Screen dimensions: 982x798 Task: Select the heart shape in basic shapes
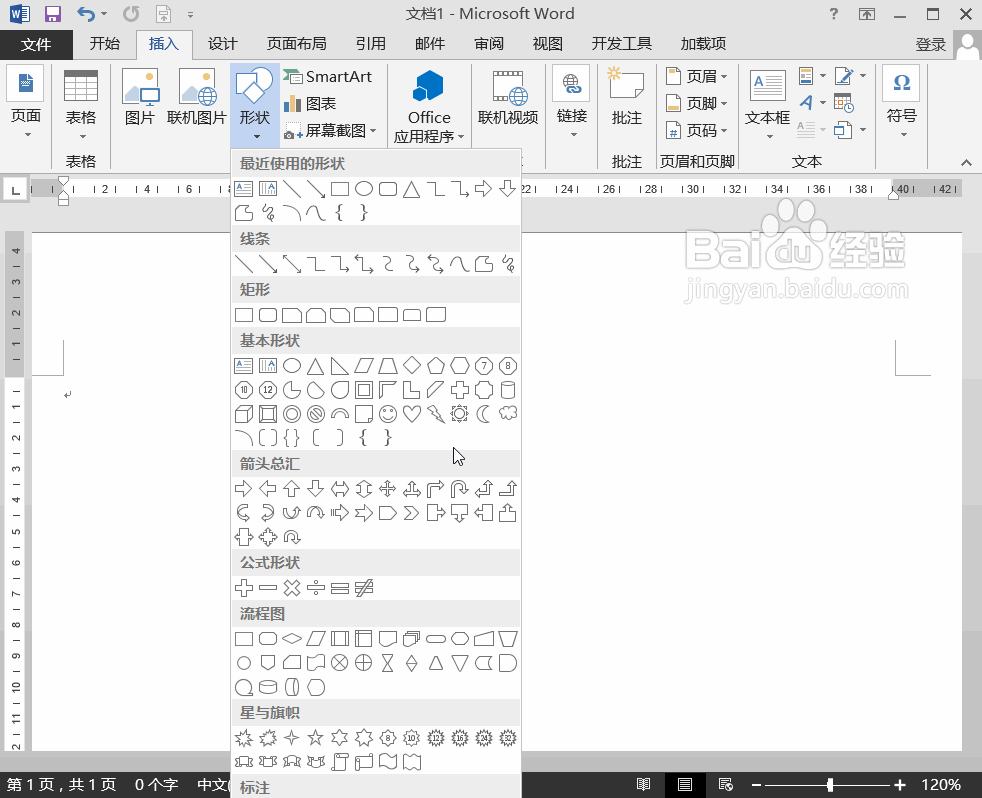(x=412, y=414)
